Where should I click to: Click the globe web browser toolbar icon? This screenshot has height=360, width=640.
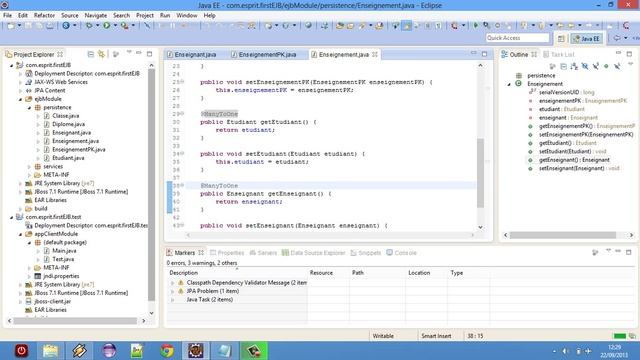pyautogui.click(x=308, y=26)
